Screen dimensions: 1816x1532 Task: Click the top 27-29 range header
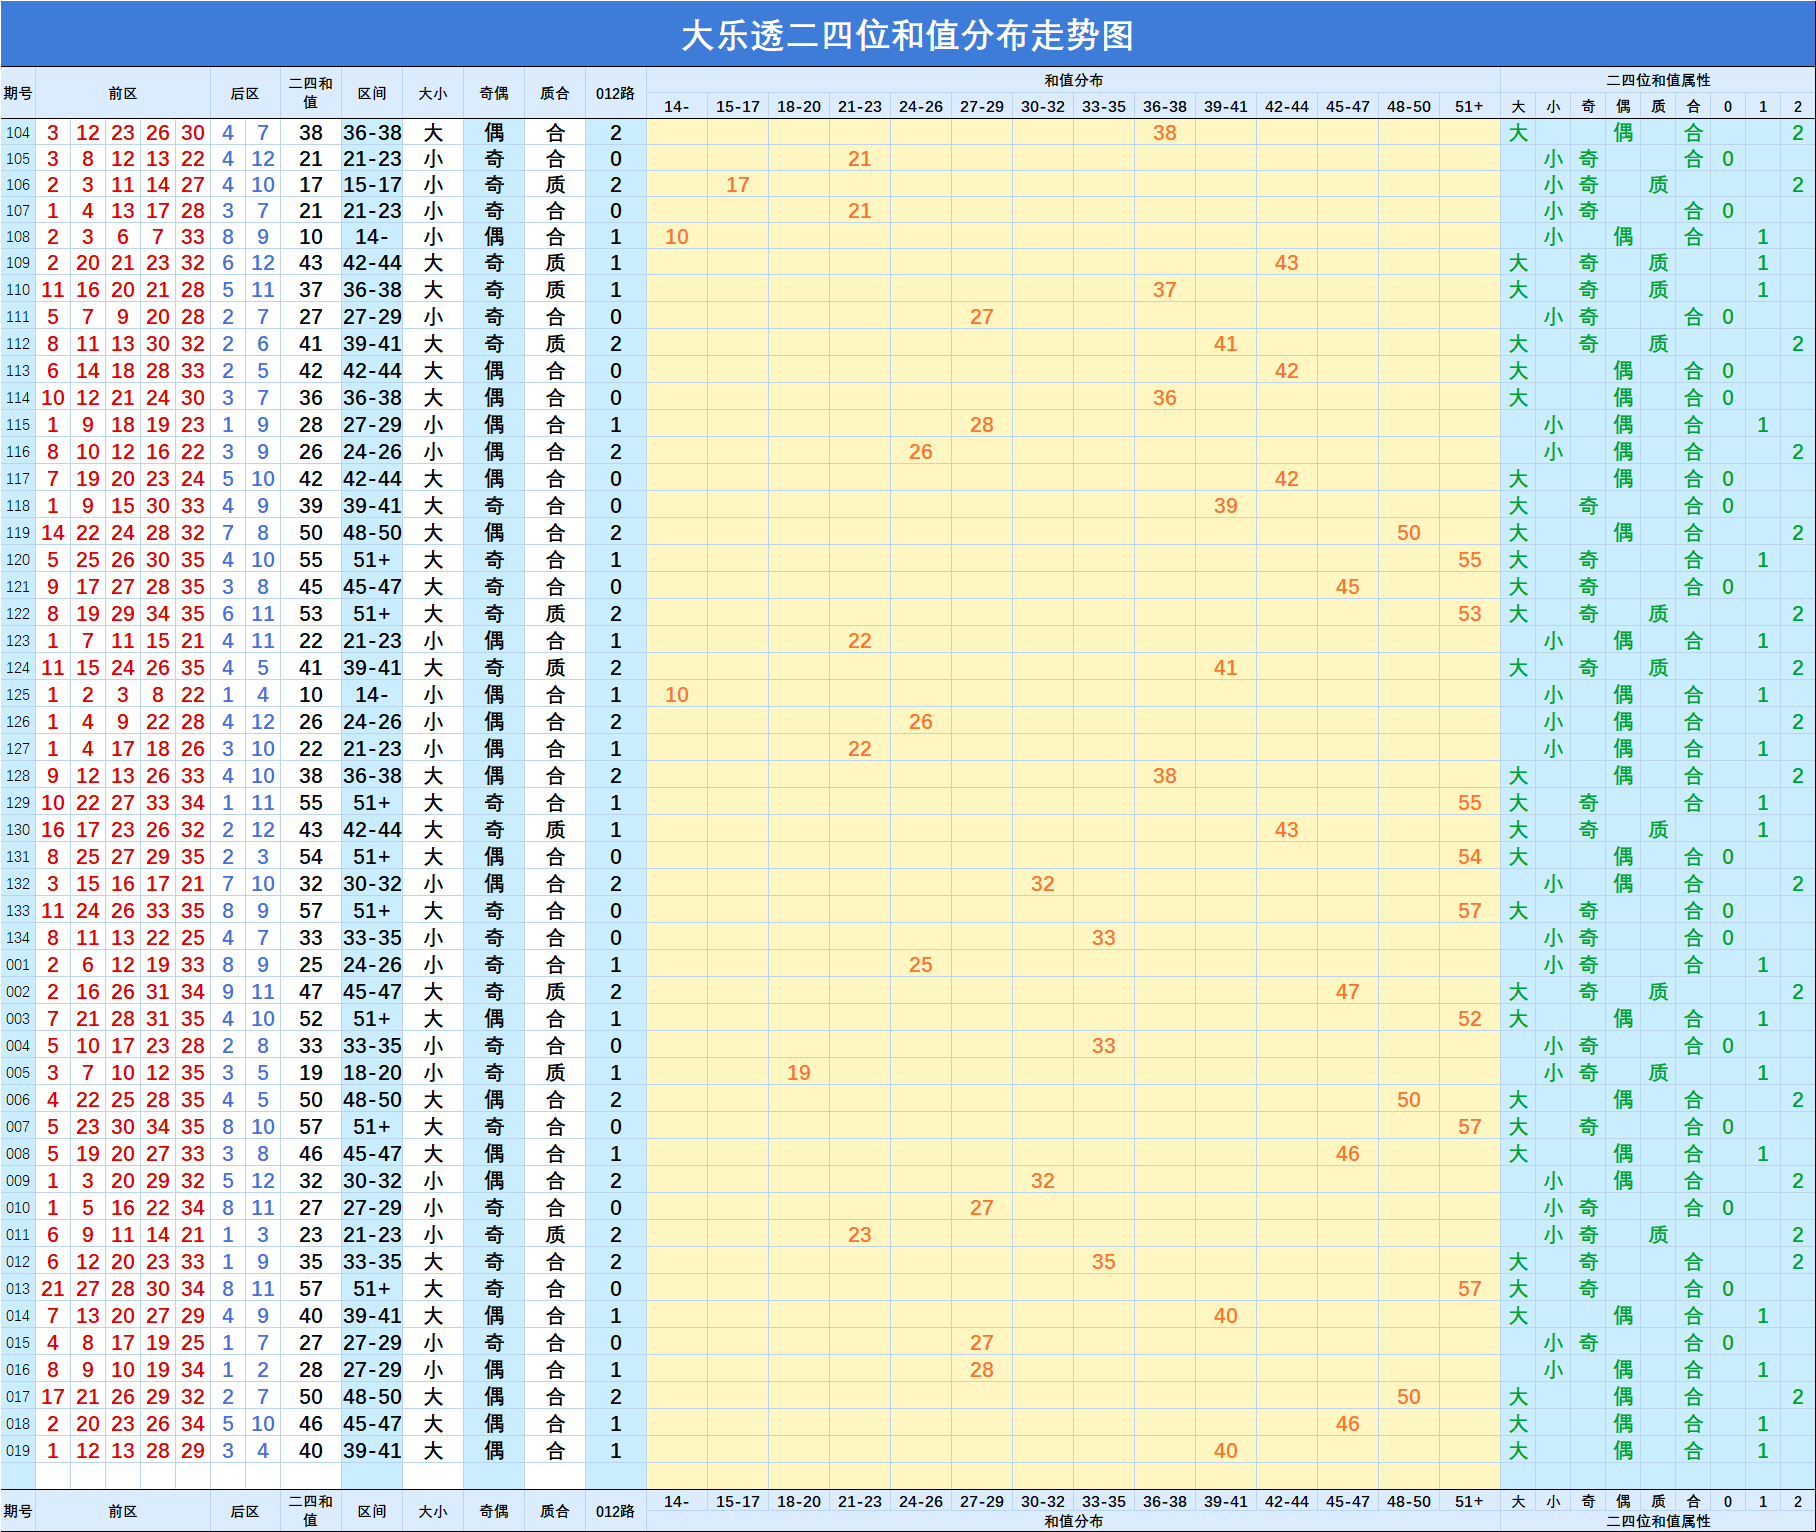pos(982,106)
